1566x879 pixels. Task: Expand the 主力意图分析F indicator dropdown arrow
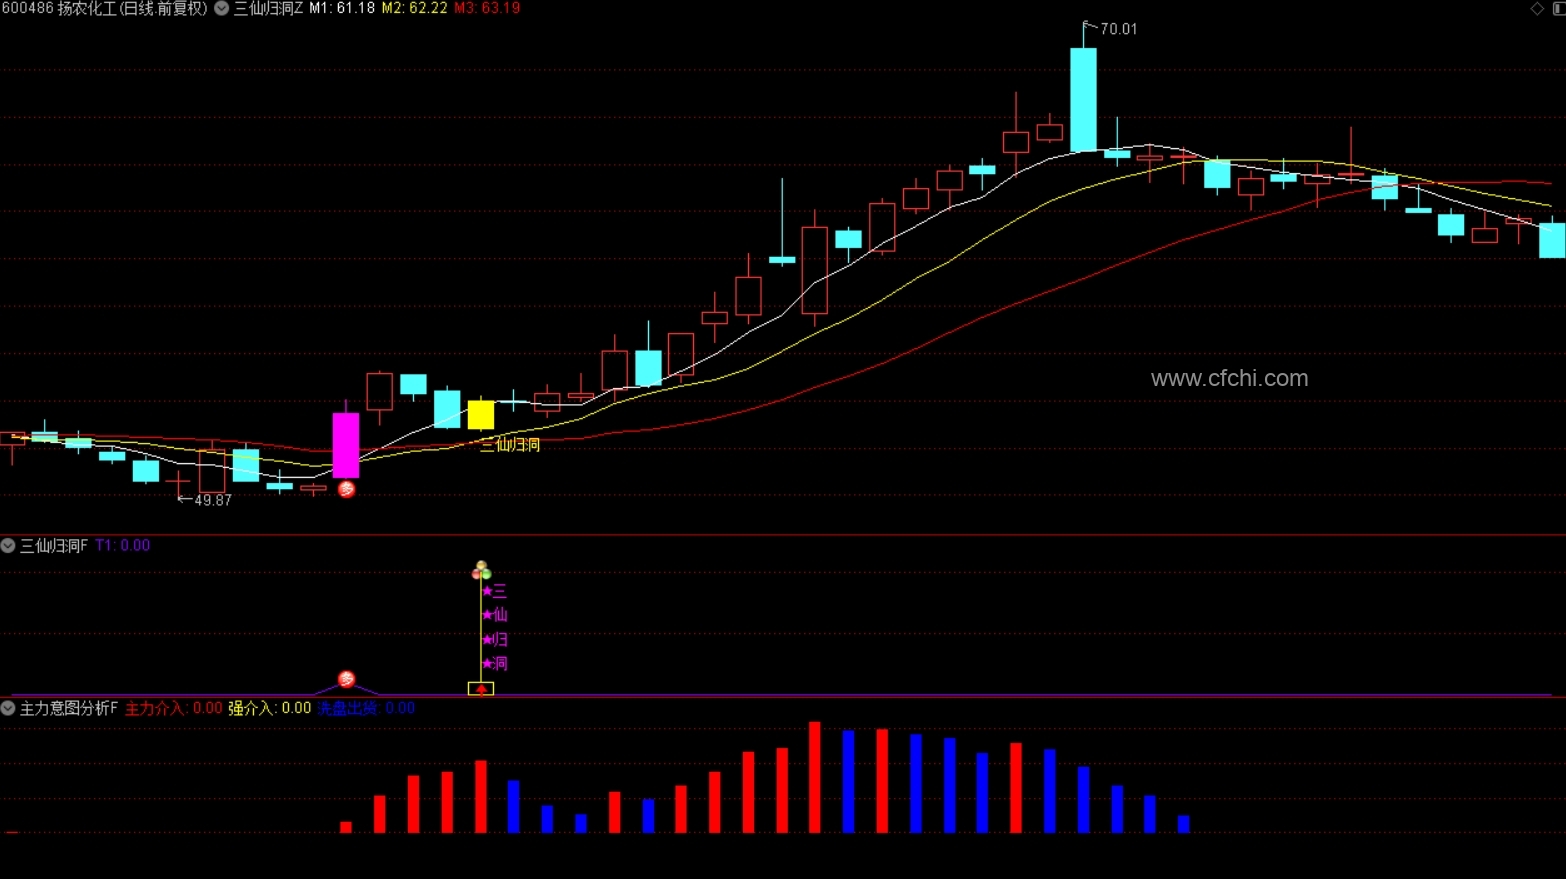pos(8,708)
